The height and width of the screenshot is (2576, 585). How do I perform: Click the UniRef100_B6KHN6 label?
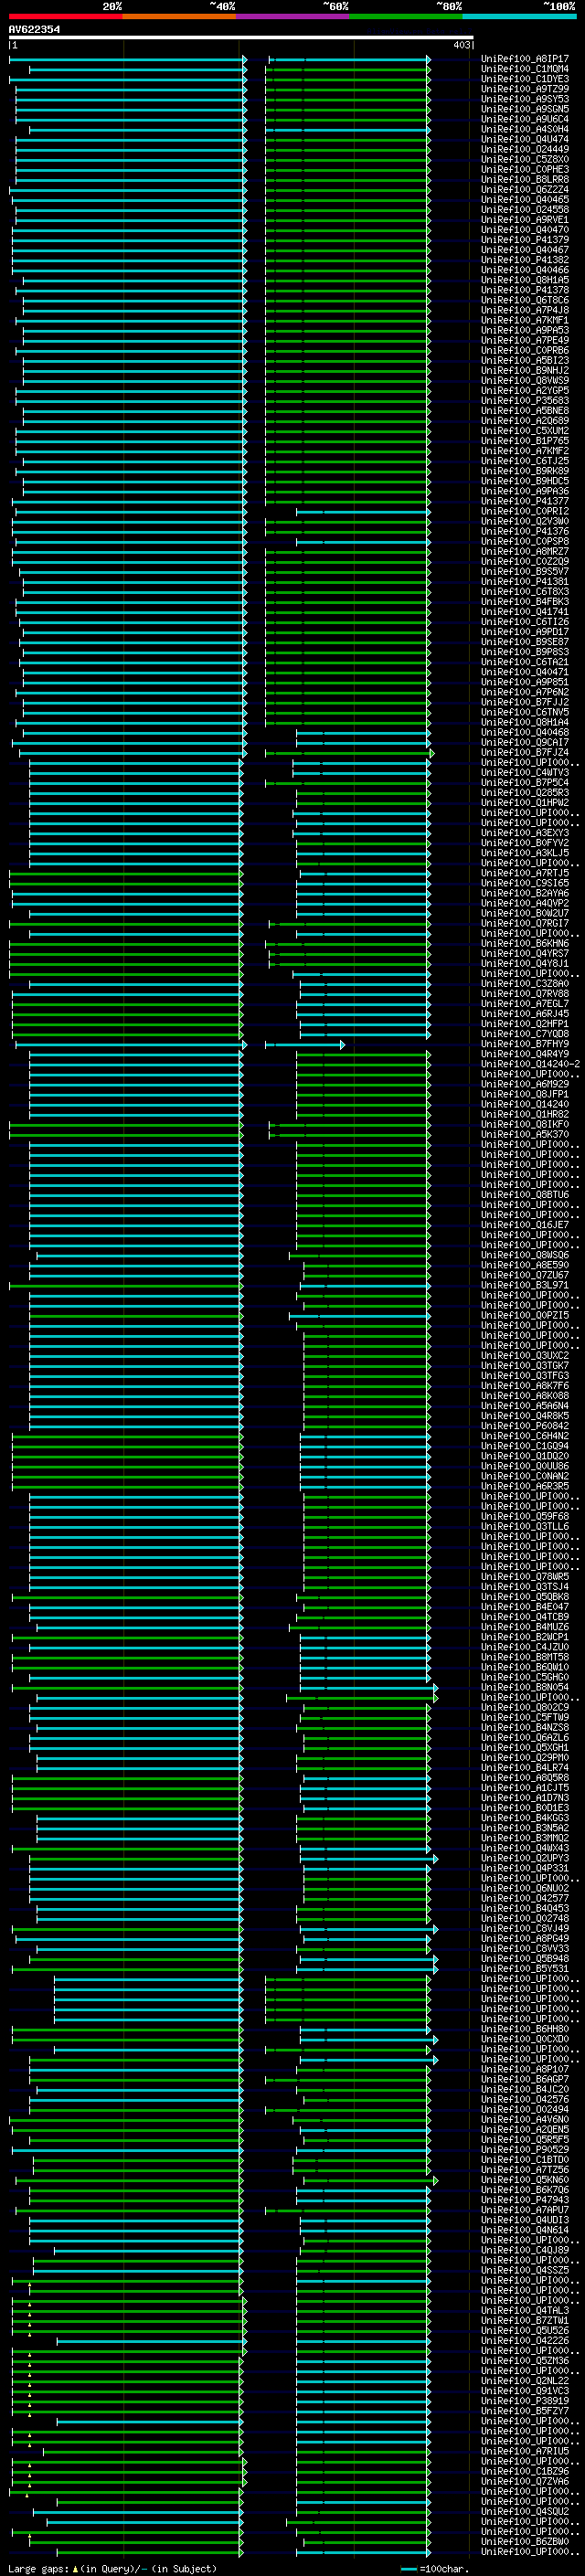525,943
